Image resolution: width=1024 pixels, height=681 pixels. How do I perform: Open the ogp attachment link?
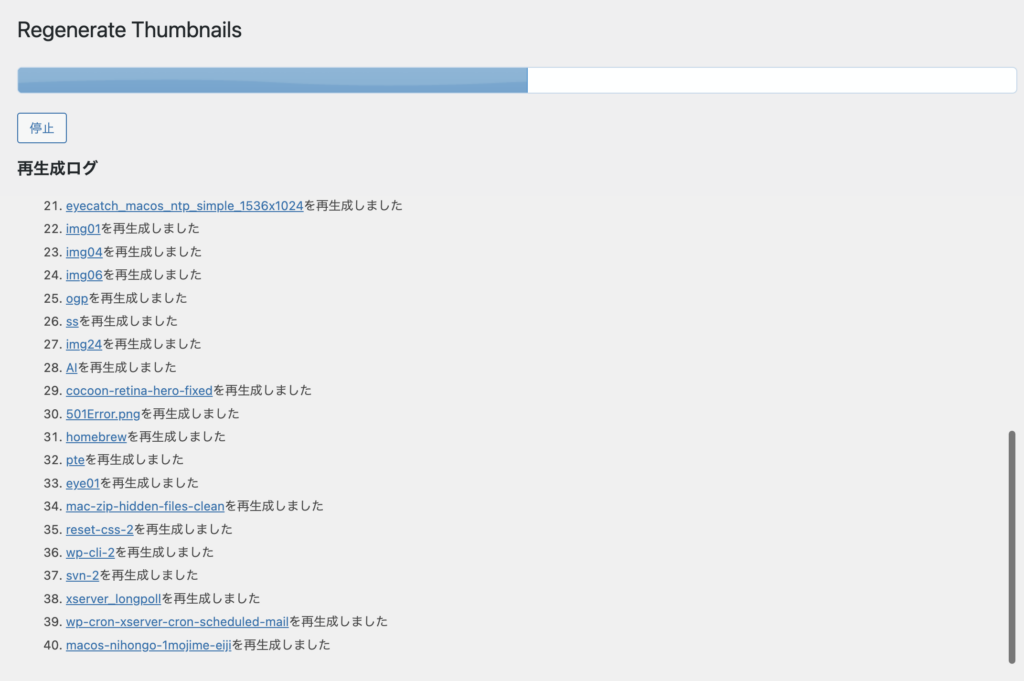pos(77,298)
